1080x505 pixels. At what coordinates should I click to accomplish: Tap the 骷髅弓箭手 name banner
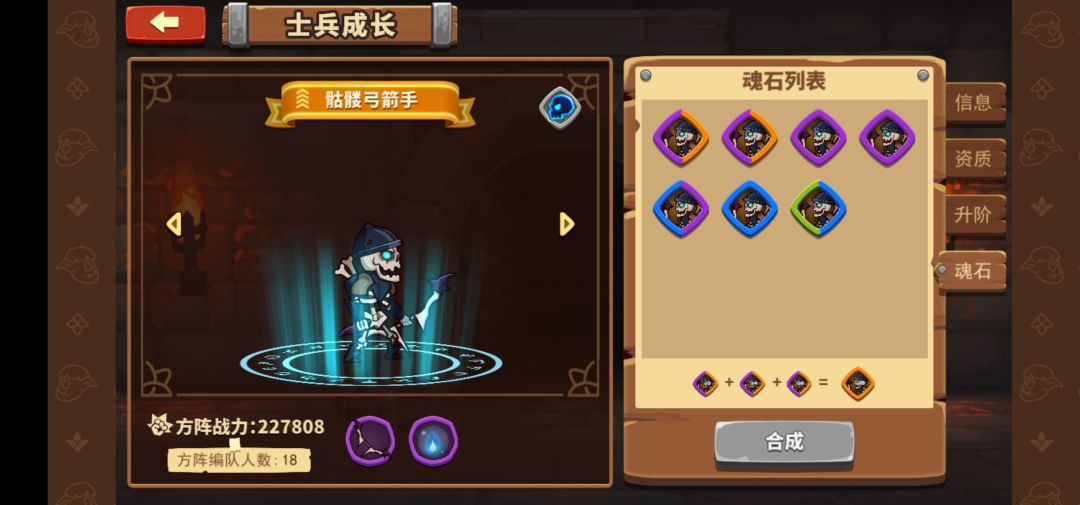(x=370, y=101)
